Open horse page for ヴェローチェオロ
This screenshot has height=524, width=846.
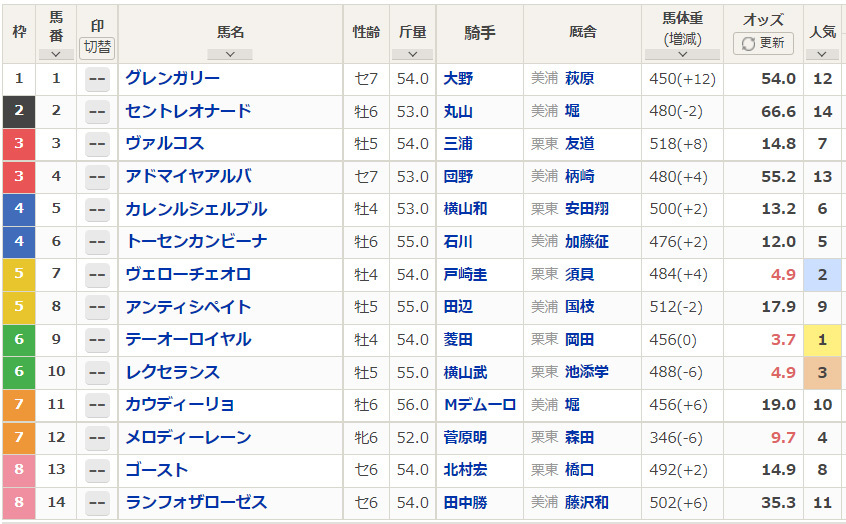[x=188, y=274]
